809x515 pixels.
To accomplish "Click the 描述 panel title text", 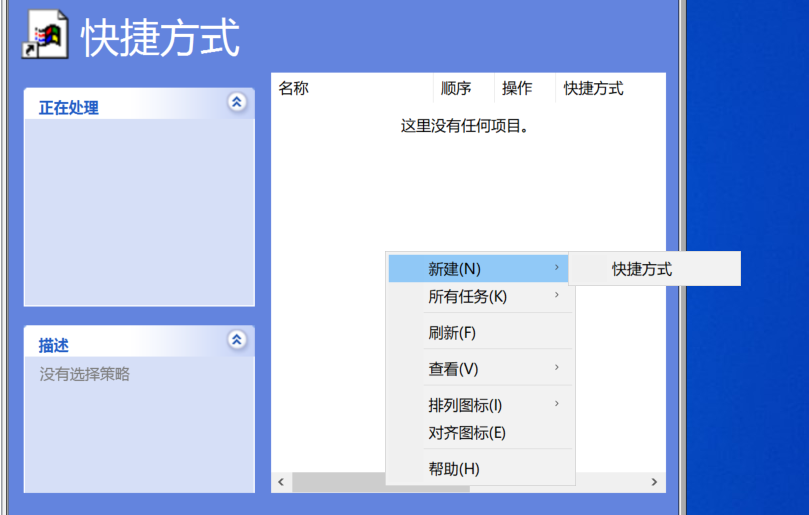I will [54, 345].
